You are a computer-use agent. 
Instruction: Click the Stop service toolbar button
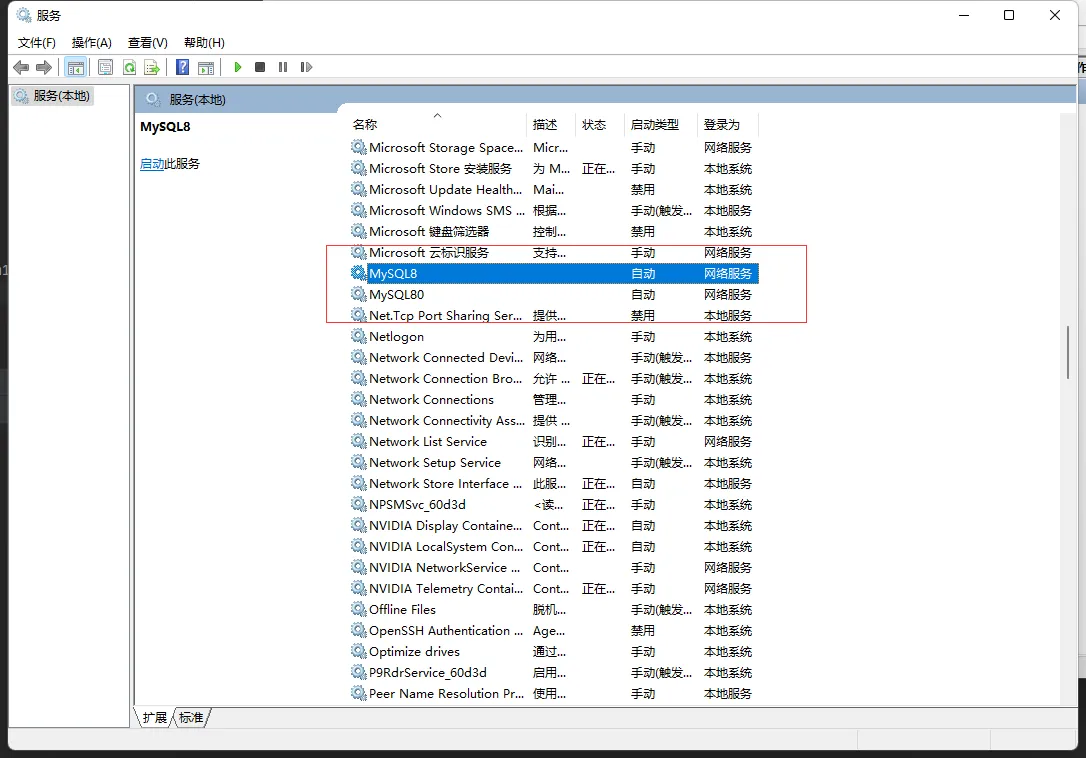tap(260, 67)
